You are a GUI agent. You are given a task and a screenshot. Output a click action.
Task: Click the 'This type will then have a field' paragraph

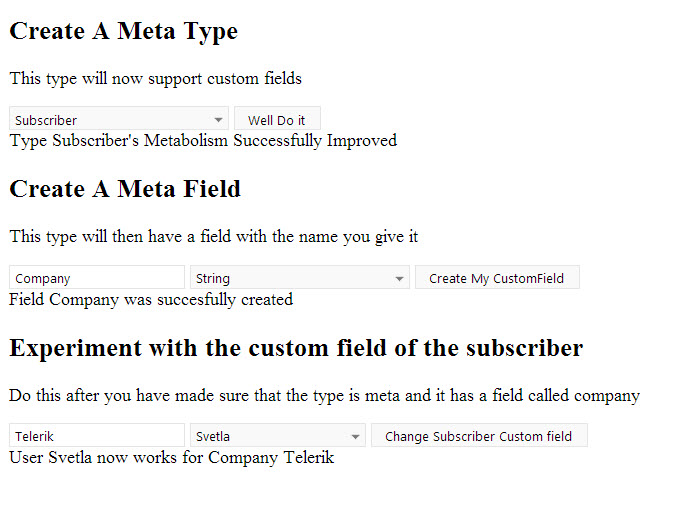[214, 237]
